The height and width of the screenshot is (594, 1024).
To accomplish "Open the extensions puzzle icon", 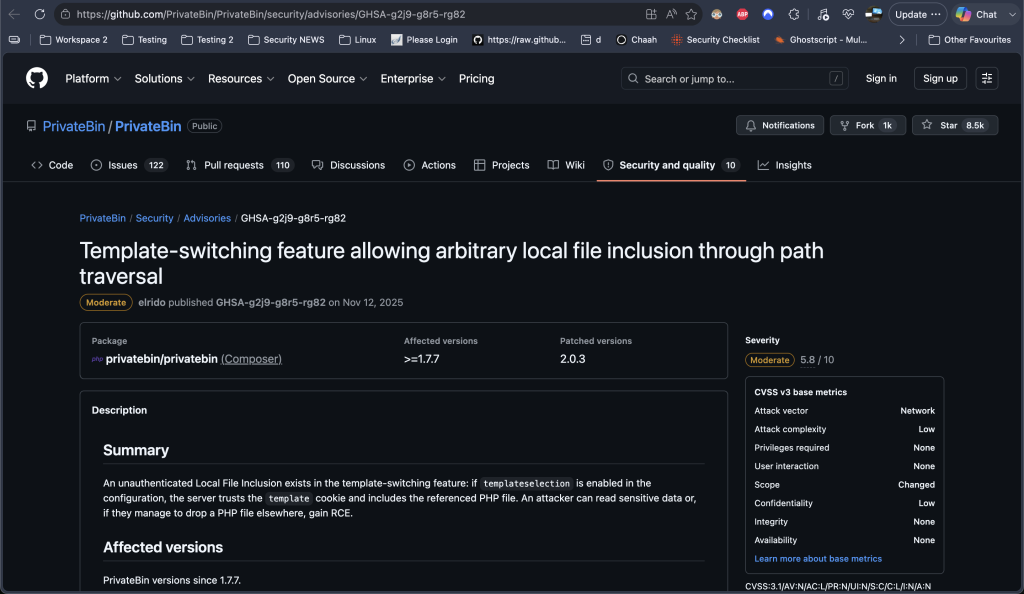I will [x=793, y=14].
